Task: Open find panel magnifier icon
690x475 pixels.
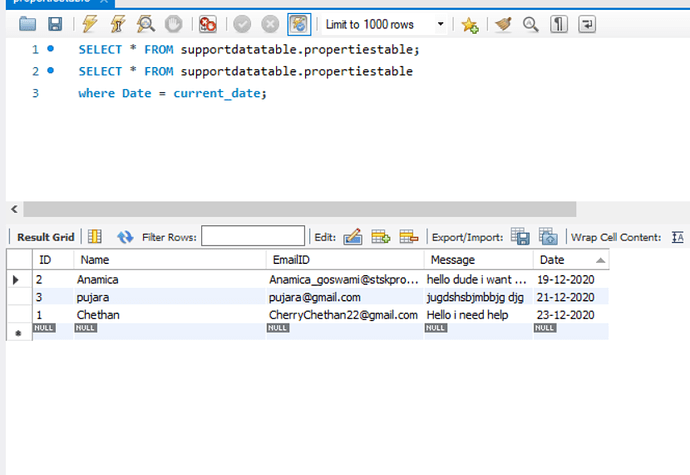Action: point(530,24)
